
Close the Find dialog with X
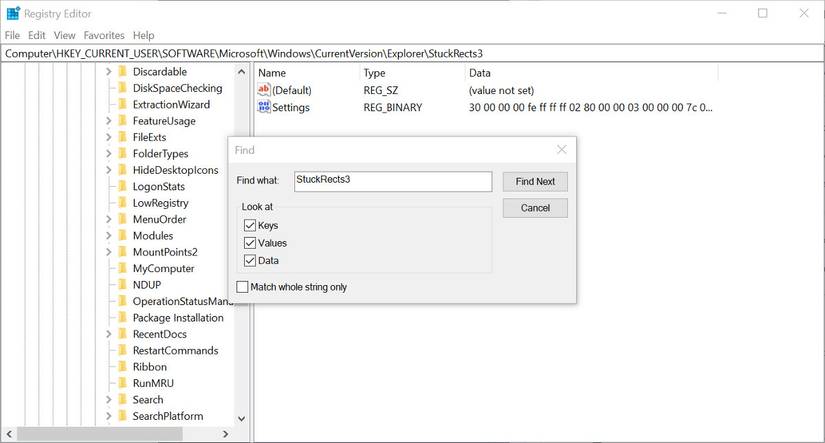561,150
